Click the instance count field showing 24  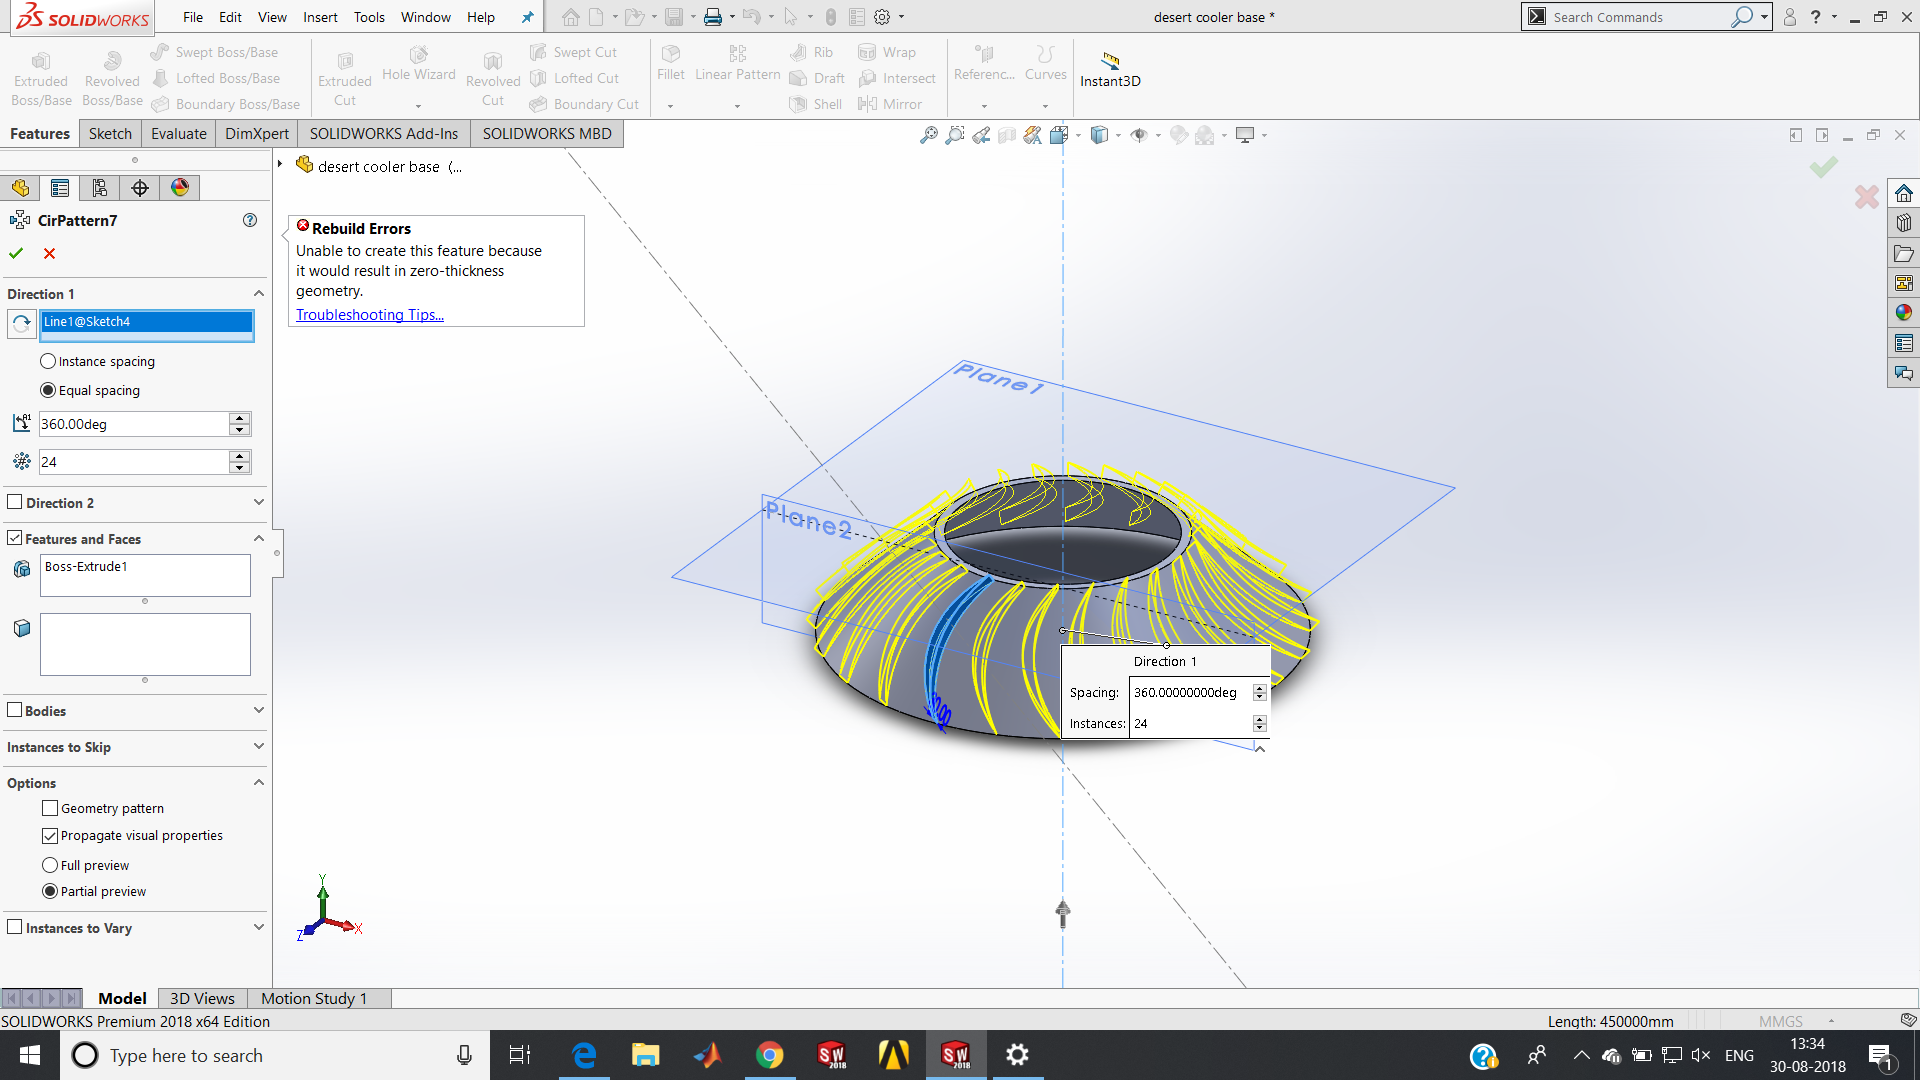click(133, 462)
